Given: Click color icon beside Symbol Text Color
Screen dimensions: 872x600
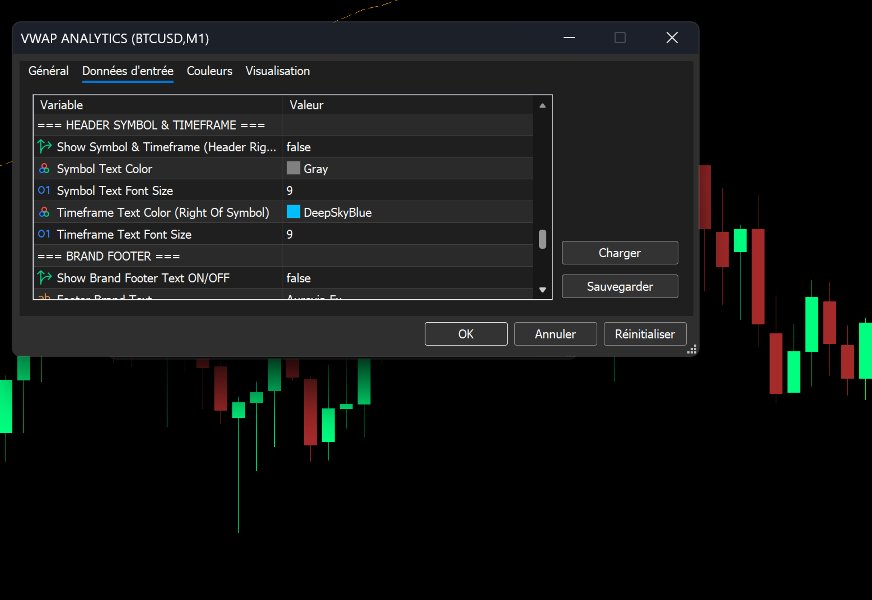Looking at the screenshot, I should [44, 168].
